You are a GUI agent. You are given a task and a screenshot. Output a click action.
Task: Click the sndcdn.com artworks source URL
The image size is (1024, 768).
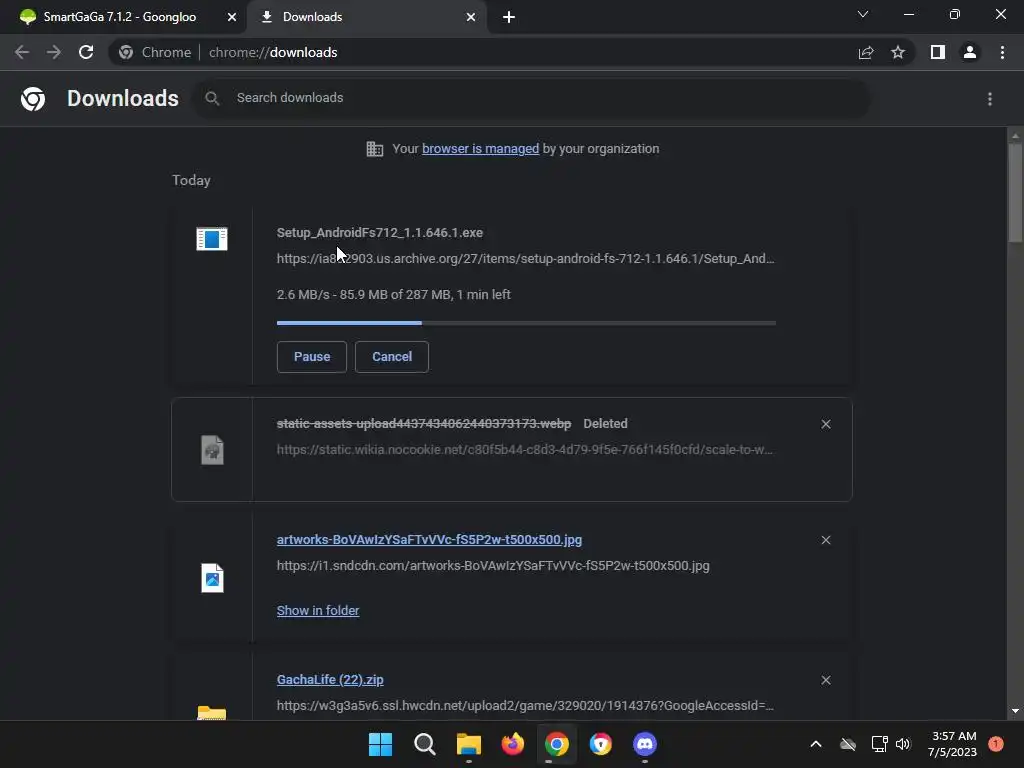click(493, 566)
